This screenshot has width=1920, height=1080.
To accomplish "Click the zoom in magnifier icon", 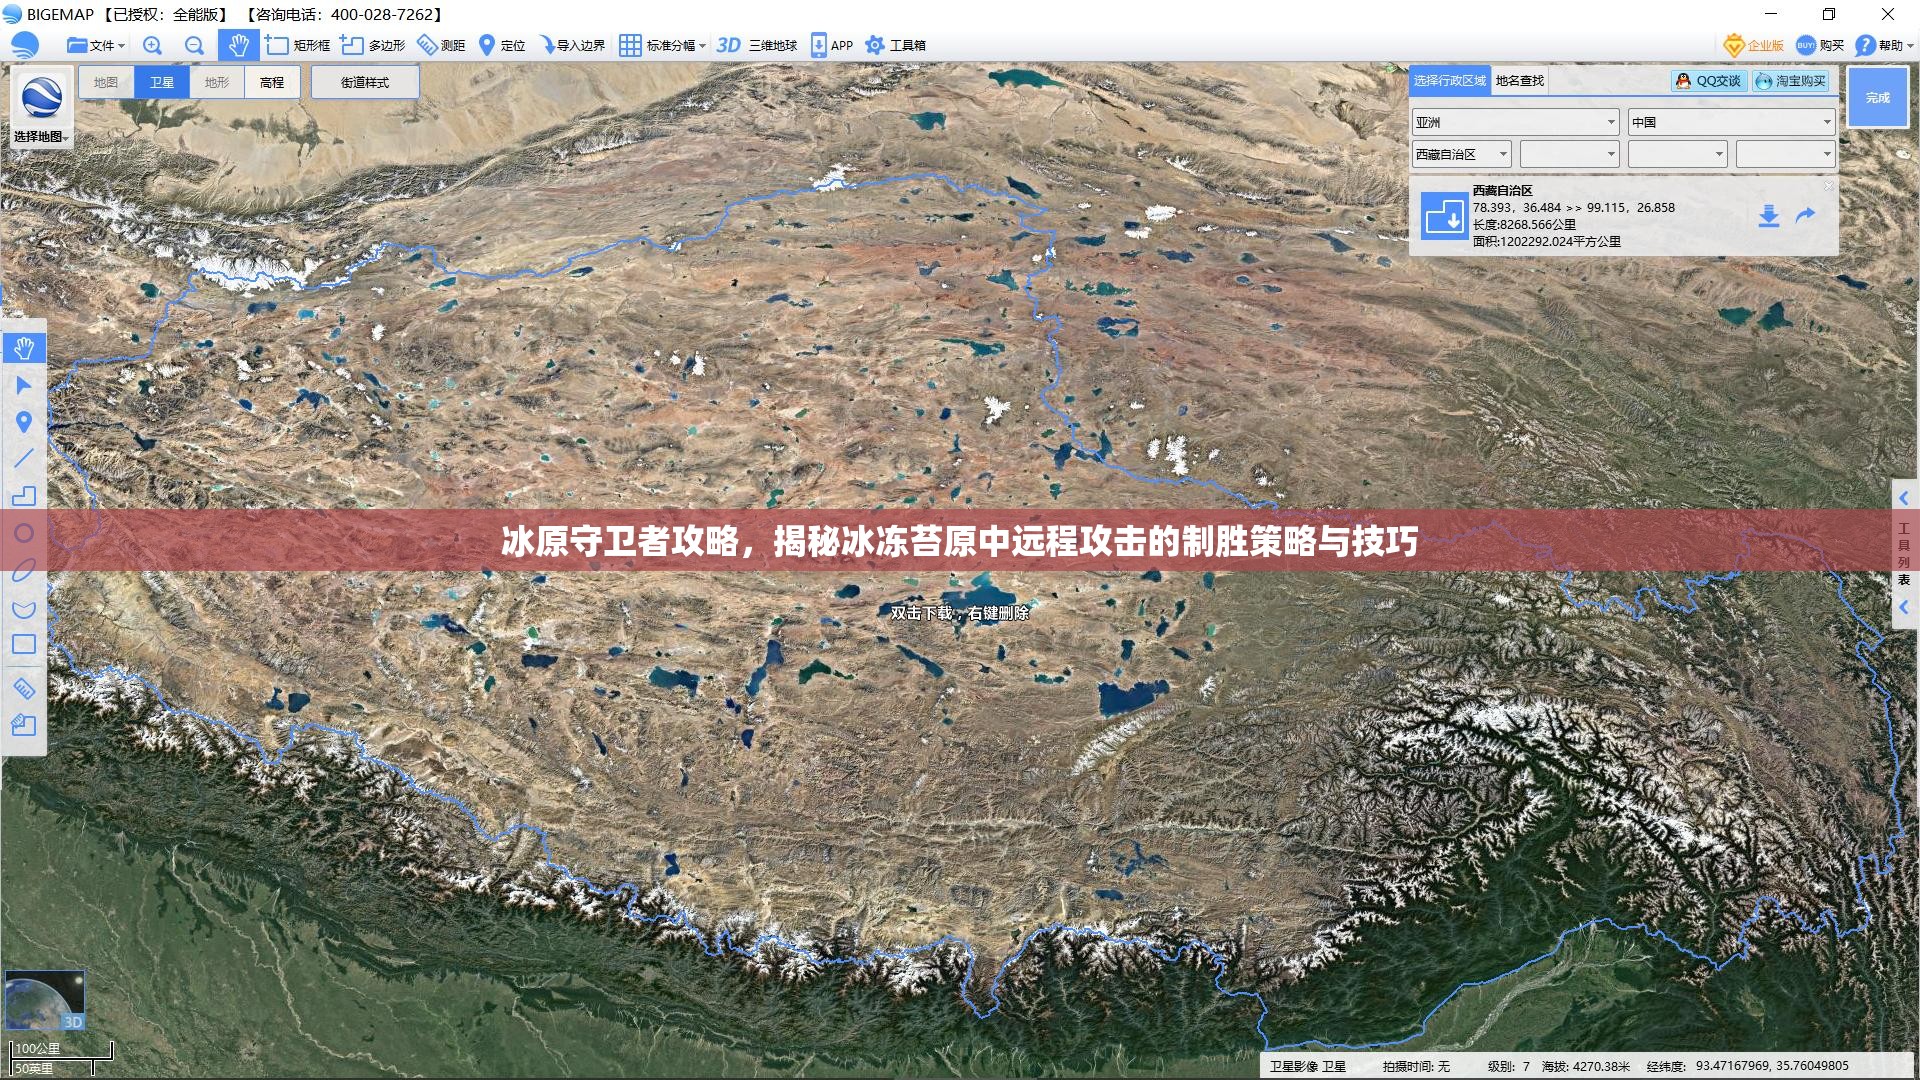I will click(x=152, y=45).
